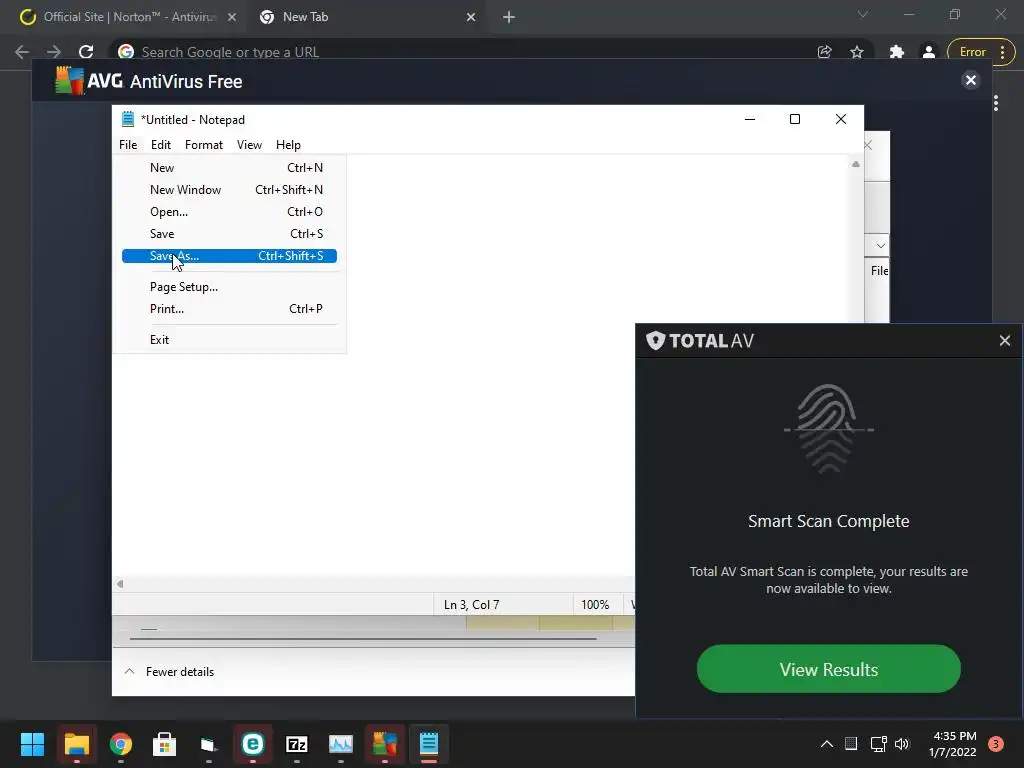This screenshot has height=768, width=1024.
Task: Open notifications badge showing 3
Action: point(996,743)
